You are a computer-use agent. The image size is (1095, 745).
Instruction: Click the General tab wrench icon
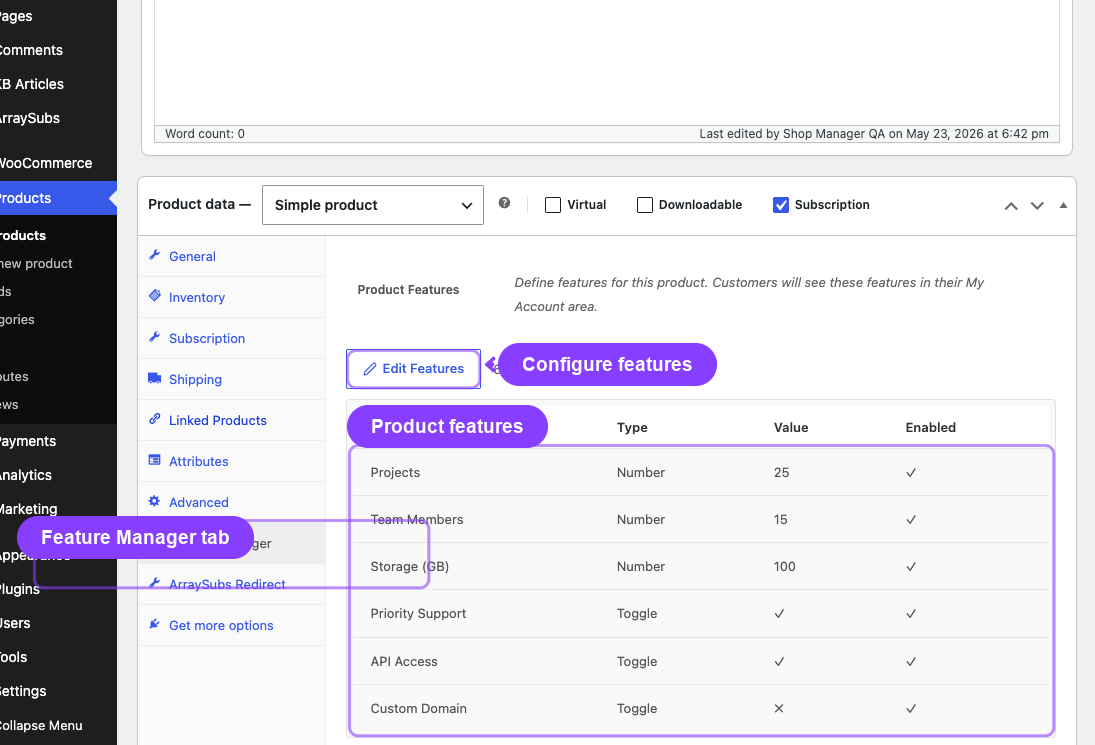pyautogui.click(x=154, y=255)
